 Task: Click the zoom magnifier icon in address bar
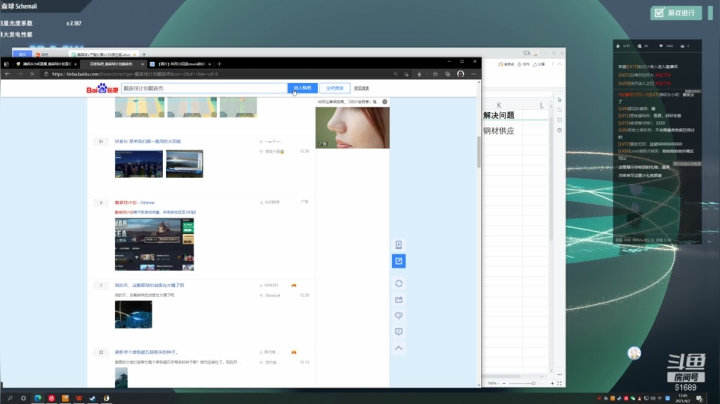point(395,74)
